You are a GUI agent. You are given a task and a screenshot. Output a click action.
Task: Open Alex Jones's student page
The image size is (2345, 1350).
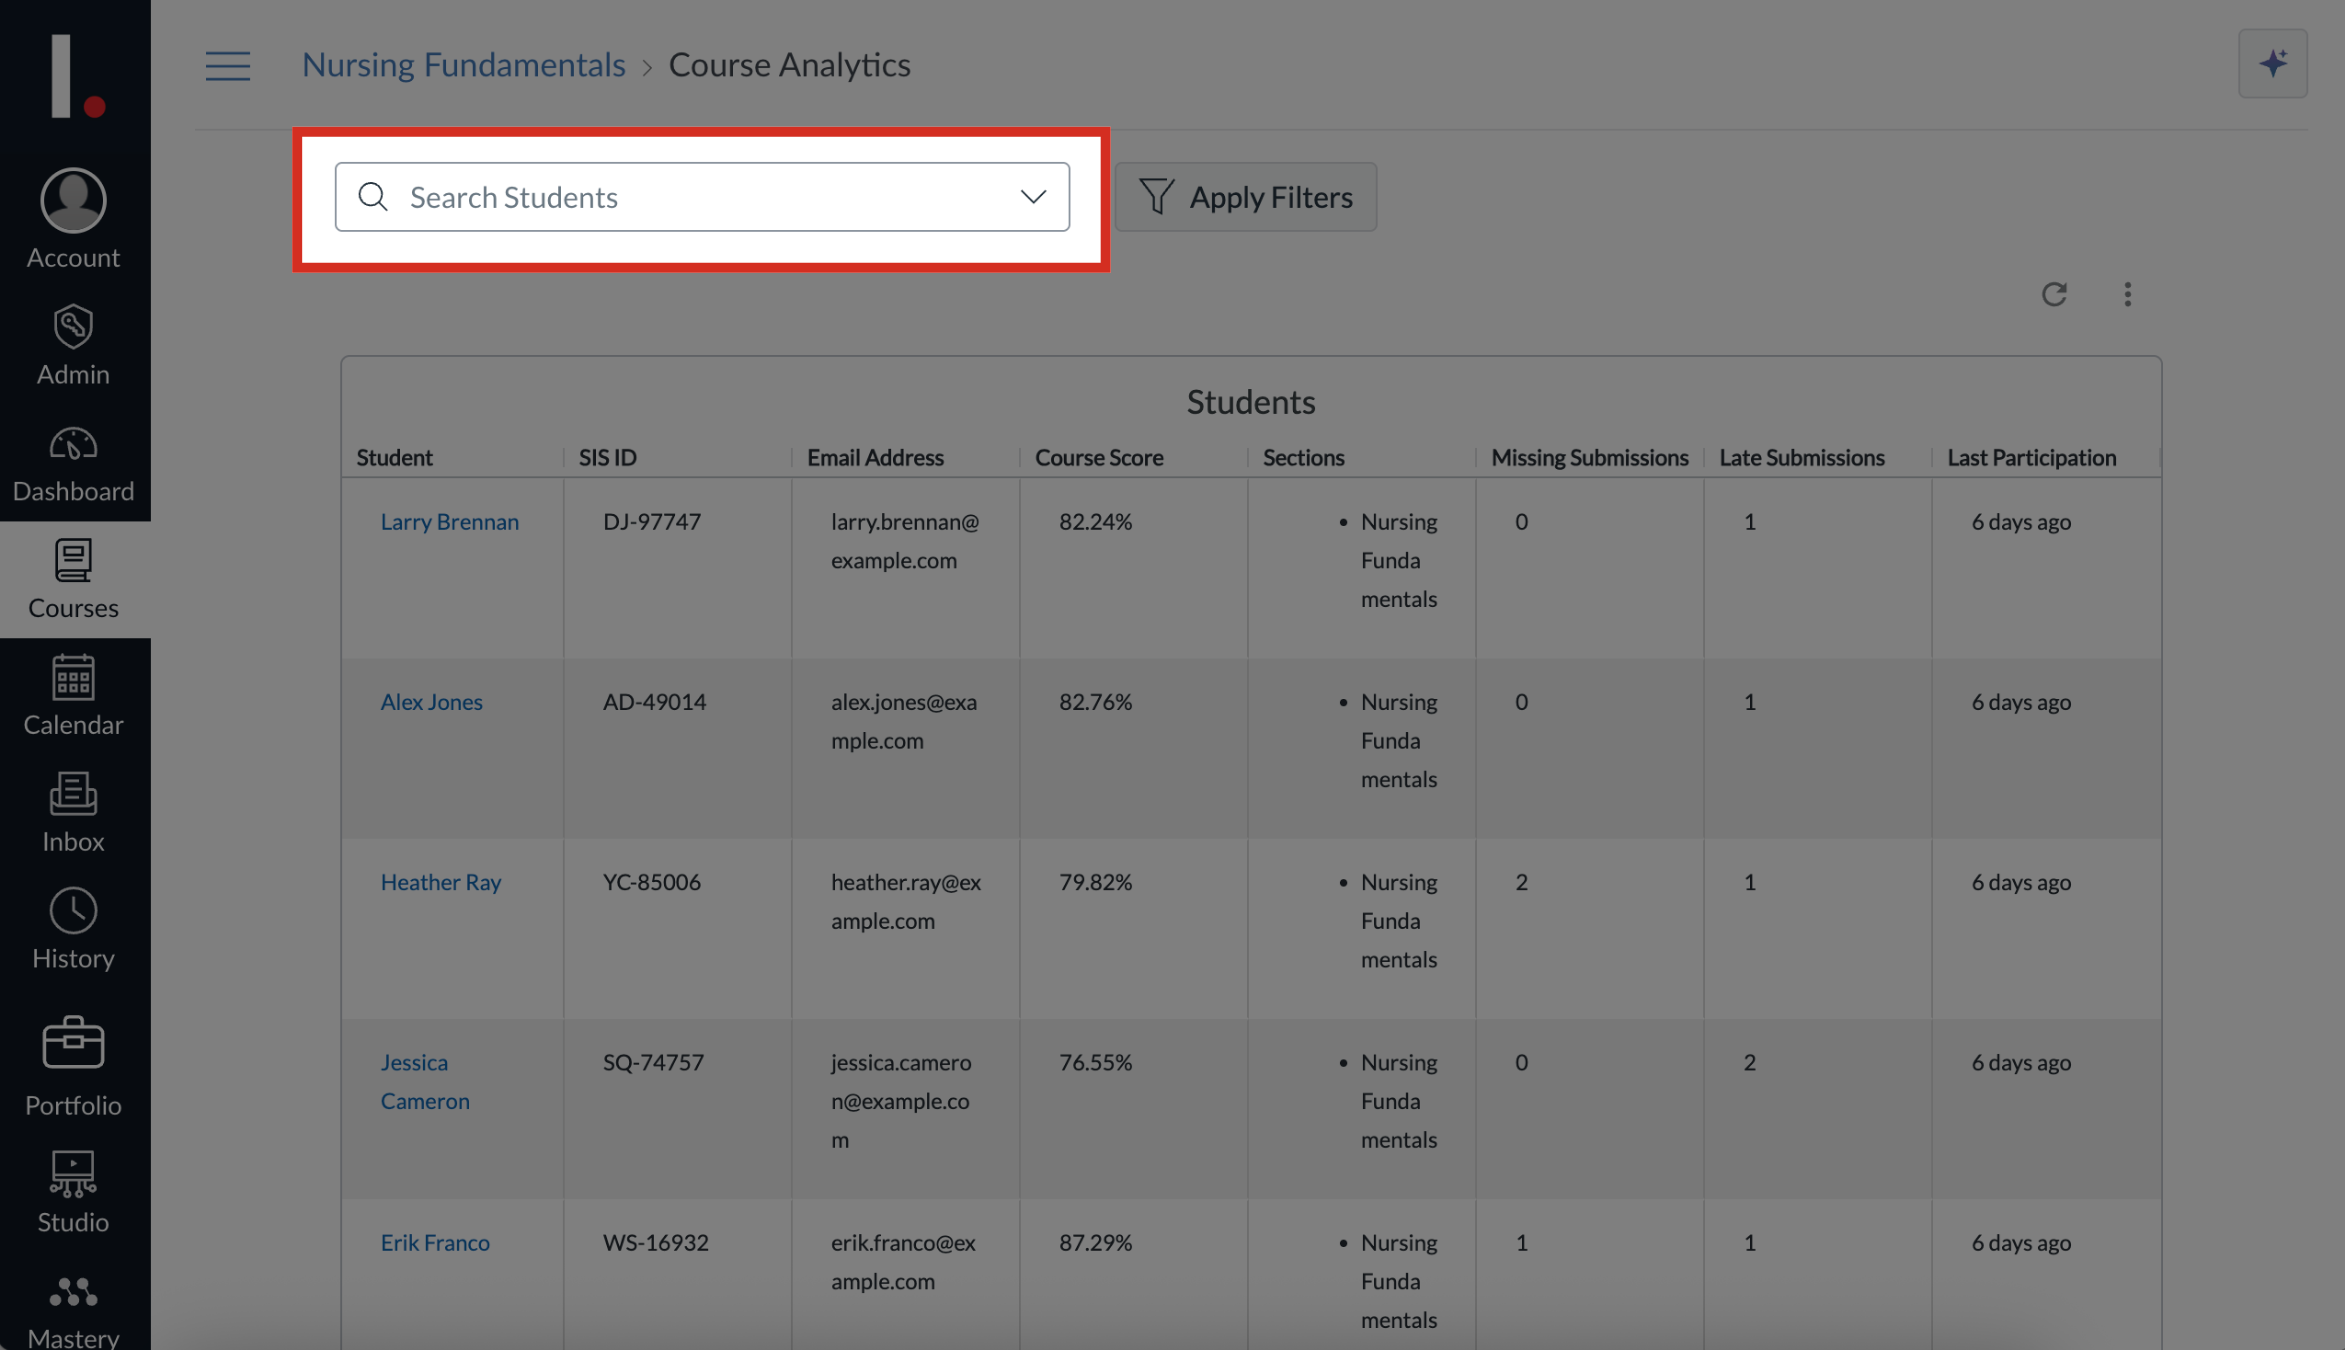pos(431,702)
